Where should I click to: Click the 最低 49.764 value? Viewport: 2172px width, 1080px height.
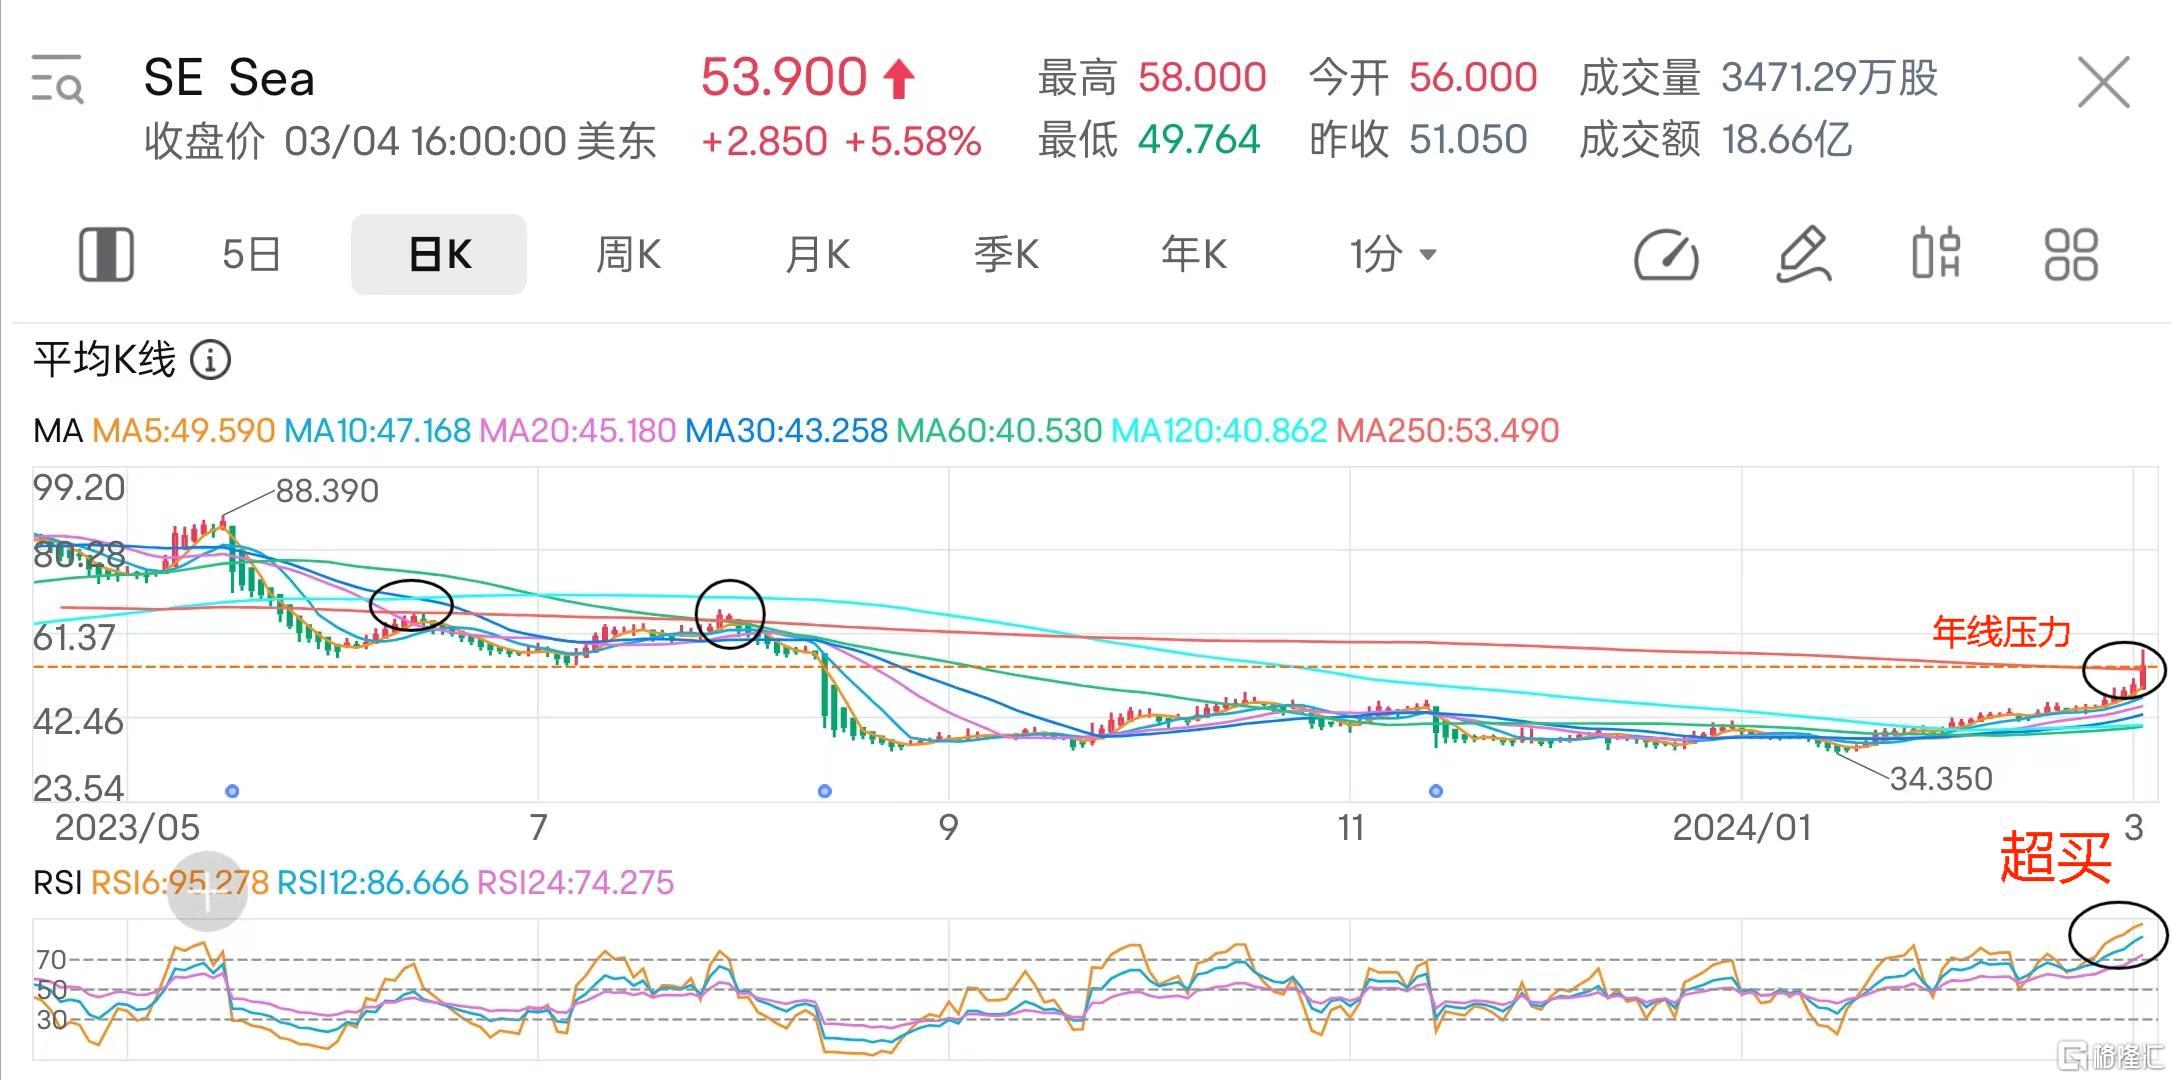1199,140
